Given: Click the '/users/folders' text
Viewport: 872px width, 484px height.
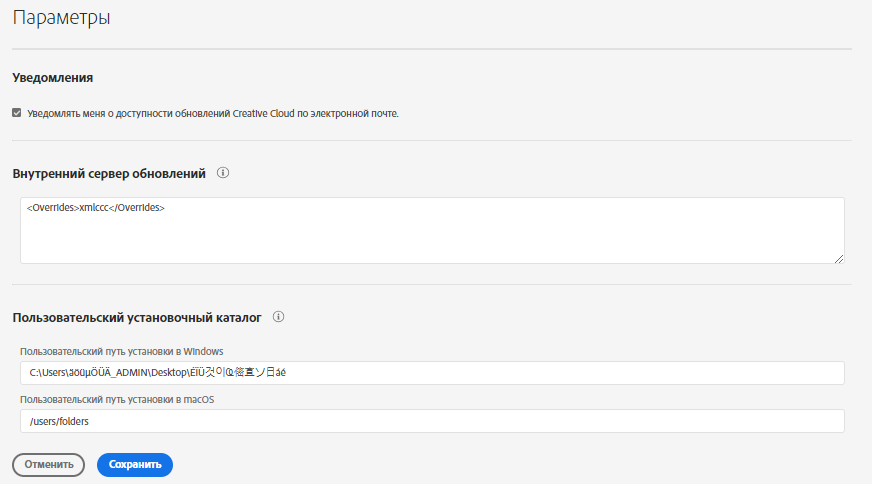Looking at the screenshot, I should 60,421.
